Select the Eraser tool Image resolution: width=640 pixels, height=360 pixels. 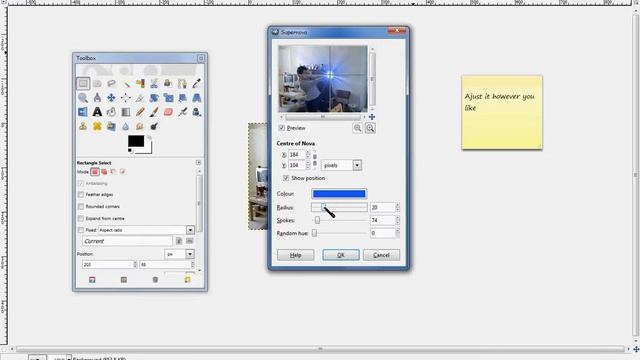click(x=168, y=112)
